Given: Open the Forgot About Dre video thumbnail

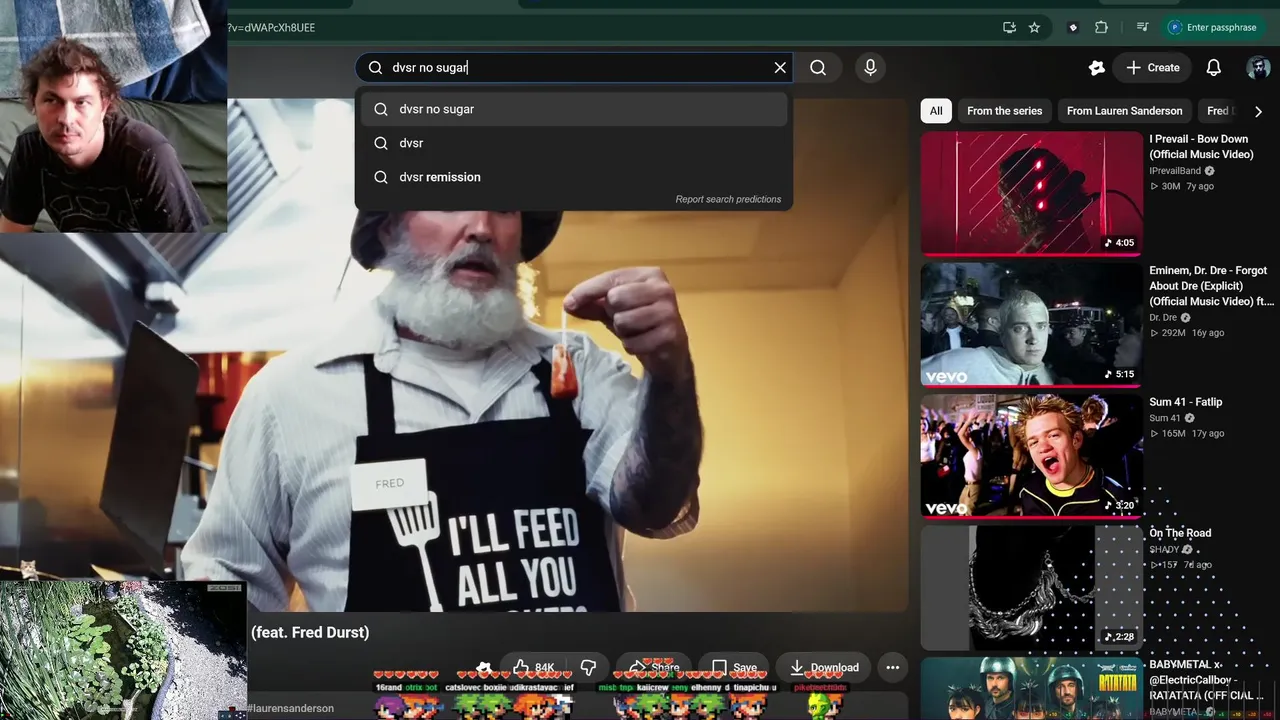Looking at the screenshot, I should point(1031,324).
